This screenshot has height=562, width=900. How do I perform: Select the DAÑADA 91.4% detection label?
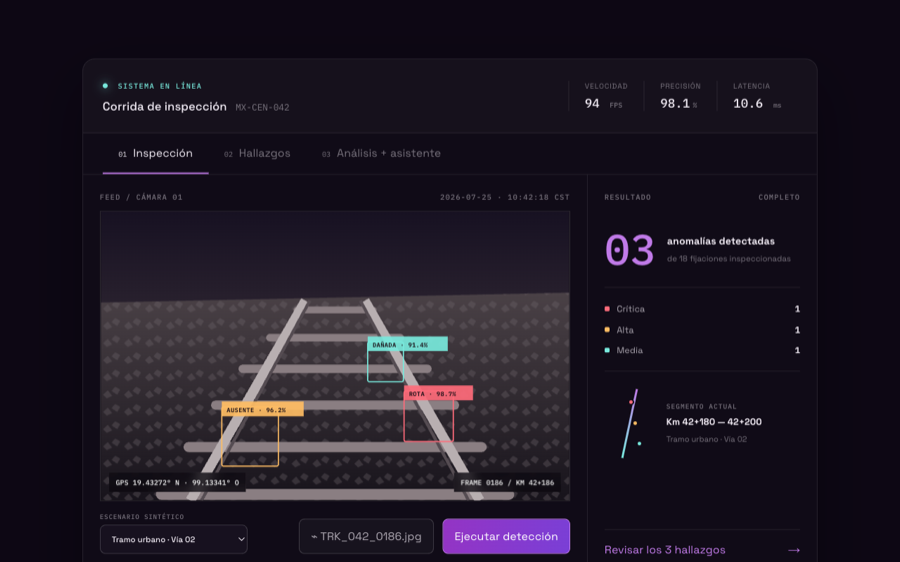coord(408,344)
